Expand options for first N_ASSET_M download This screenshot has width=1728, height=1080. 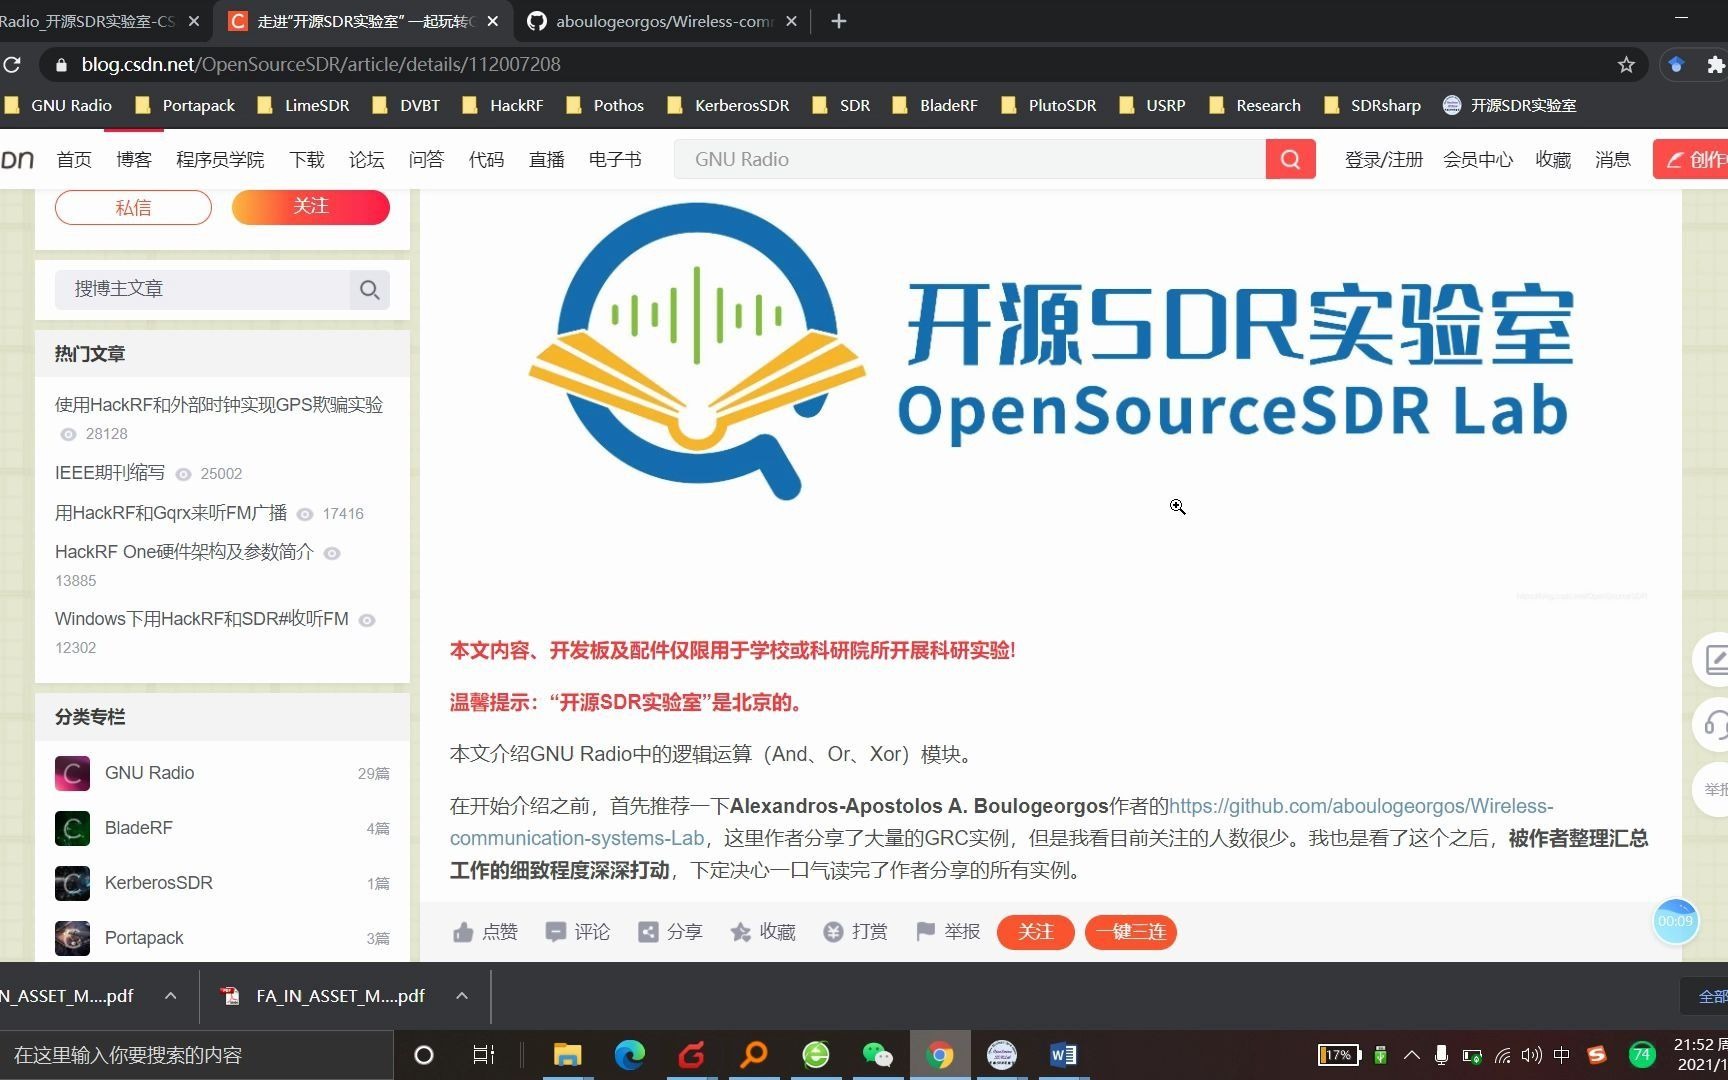(171, 996)
